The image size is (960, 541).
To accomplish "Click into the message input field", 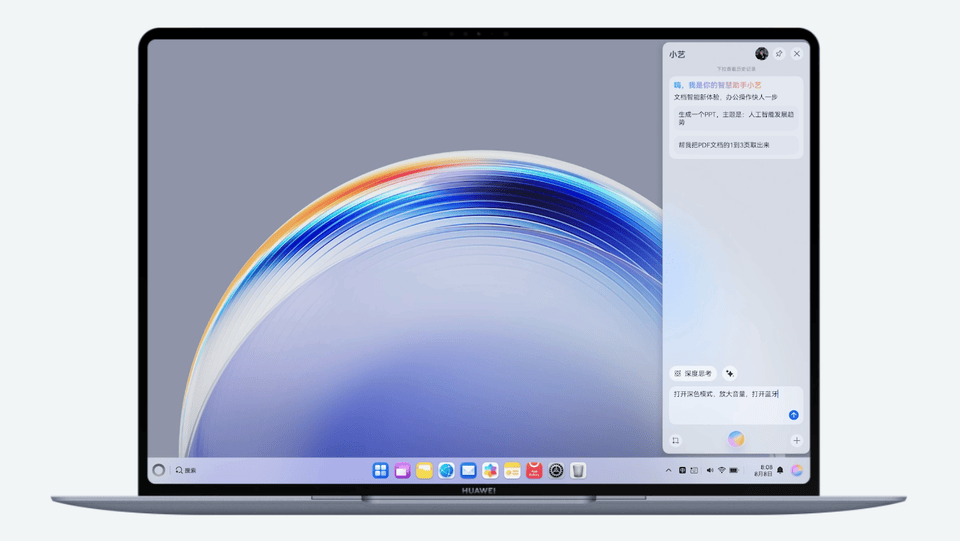I will tap(735, 405).
